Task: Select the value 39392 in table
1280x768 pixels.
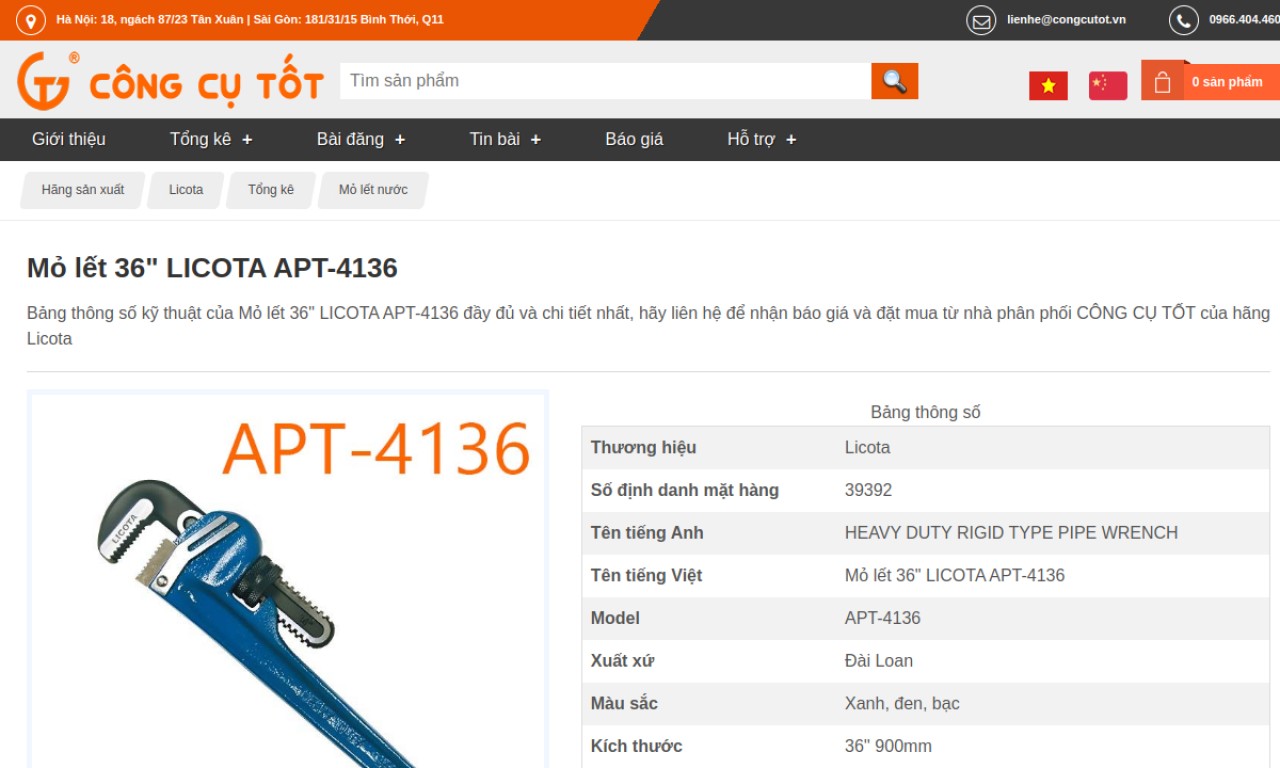Action: [868, 490]
